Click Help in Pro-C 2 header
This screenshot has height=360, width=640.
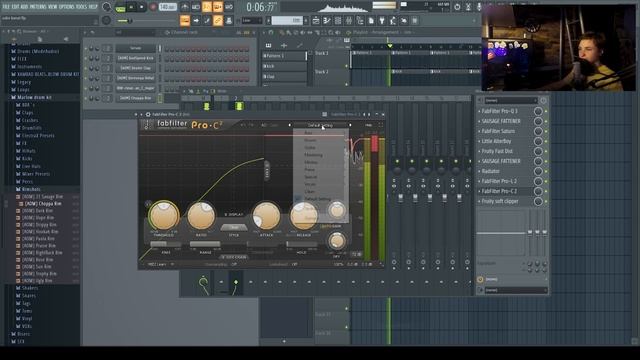[369, 125]
